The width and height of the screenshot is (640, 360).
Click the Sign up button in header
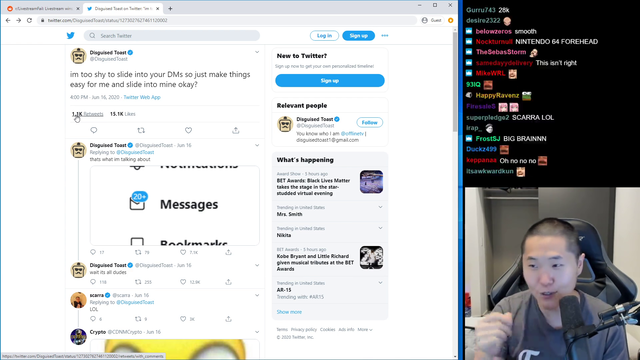358,36
